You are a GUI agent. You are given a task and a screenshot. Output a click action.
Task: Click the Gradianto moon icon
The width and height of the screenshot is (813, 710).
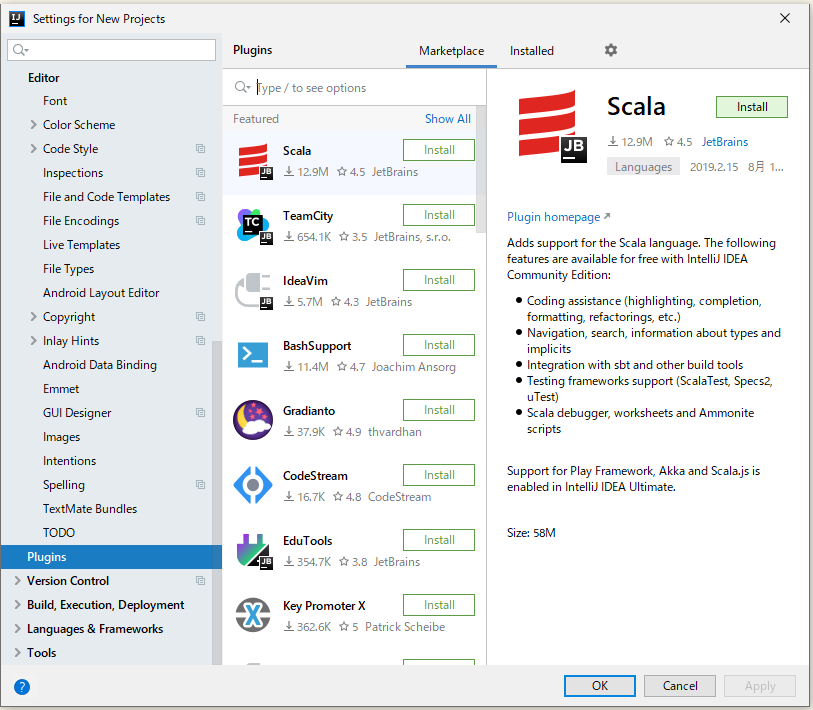[x=253, y=420]
